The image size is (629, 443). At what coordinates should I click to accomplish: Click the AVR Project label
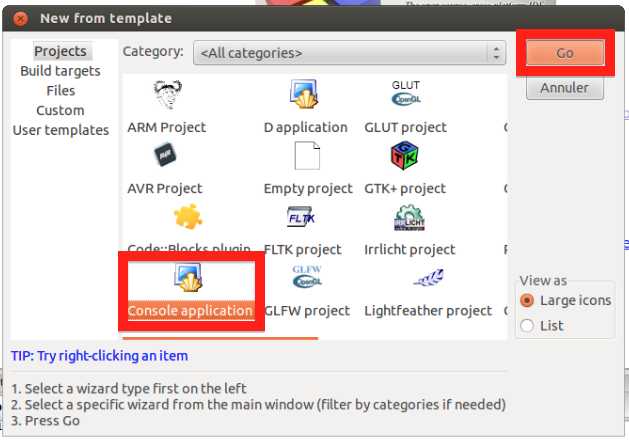pyautogui.click(x=165, y=189)
